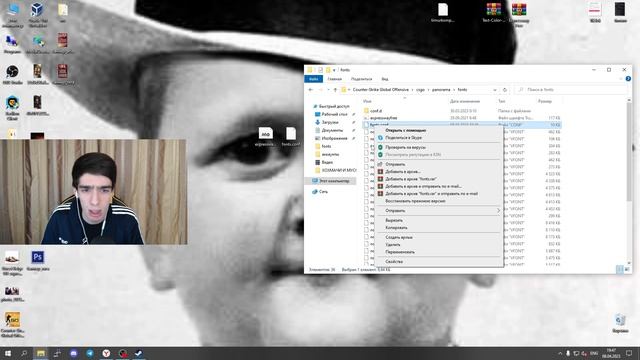
Task: Sort by Размер column header
Action: click(545, 101)
